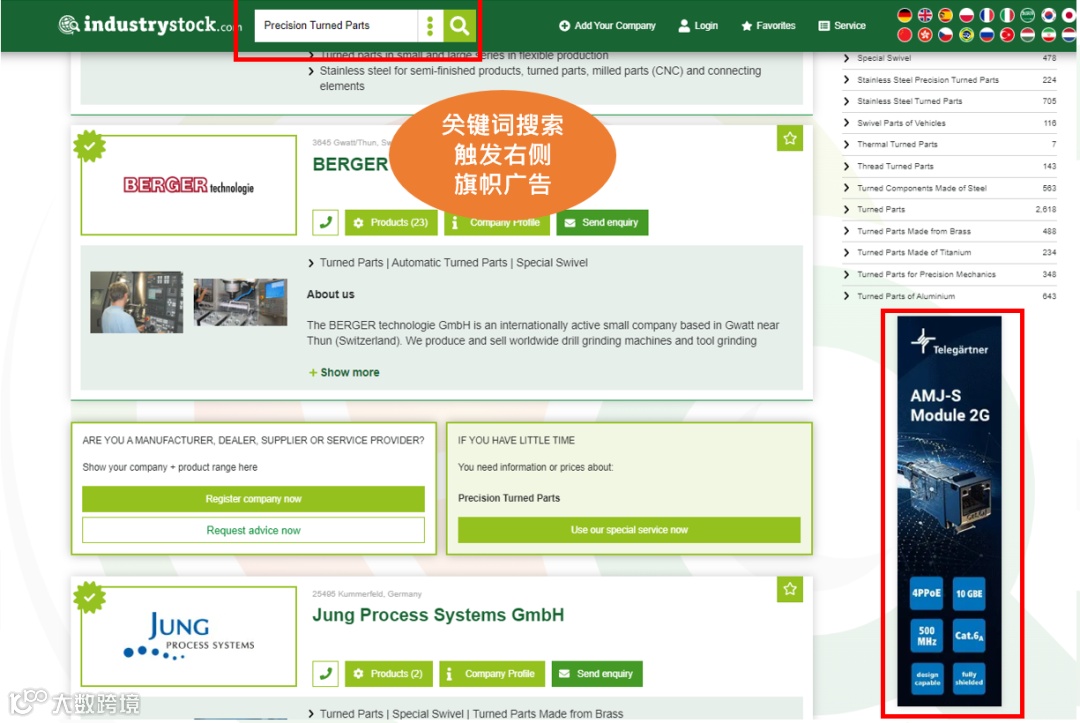Click the industrystock.com logo

click(x=150, y=25)
